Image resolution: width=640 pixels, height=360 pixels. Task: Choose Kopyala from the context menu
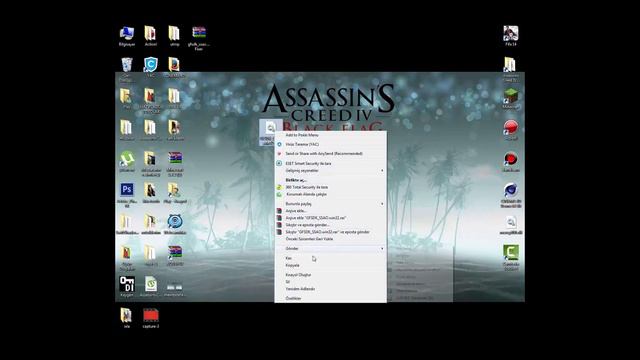tap(330, 266)
